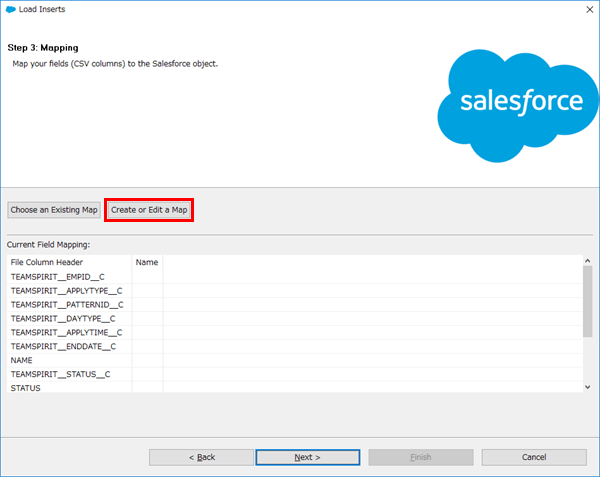Click the Salesforce cloud icon in title bar
The height and width of the screenshot is (477, 600).
tap(10, 10)
